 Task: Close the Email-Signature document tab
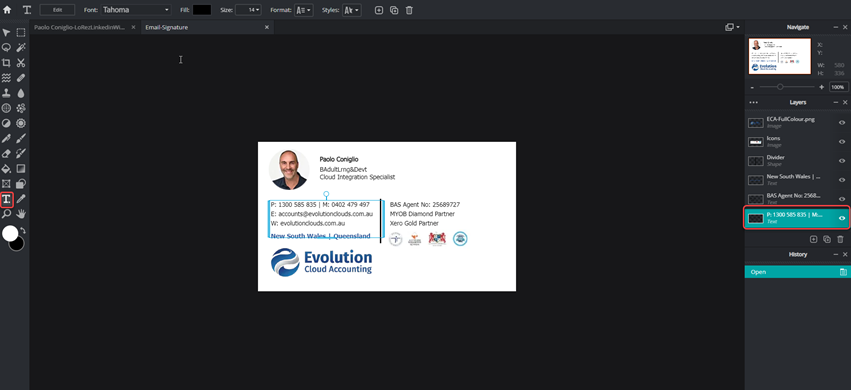pos(266,27)
